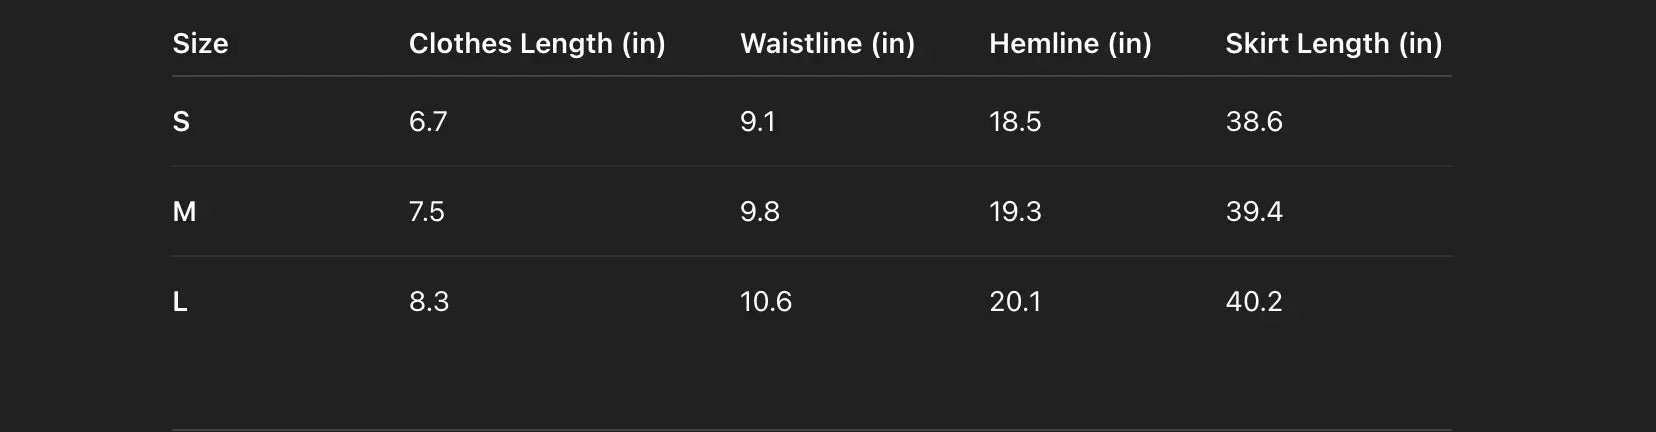
Task: Click the 20.1 hemline value
Action: pos(1015,302)
